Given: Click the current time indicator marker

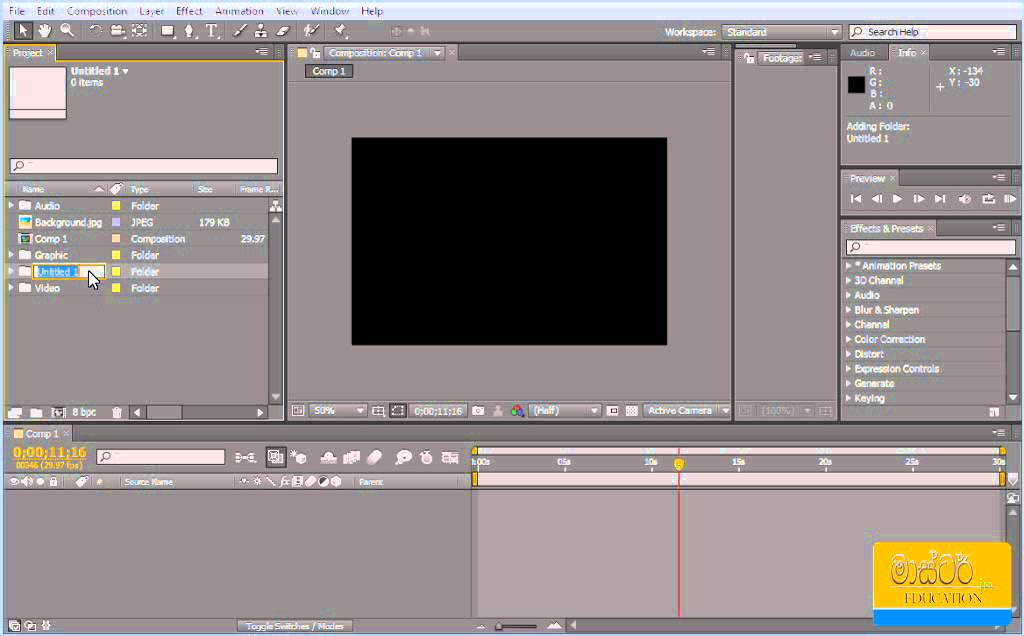Looking at the screenshot, I should pyautogui.click(x=679, y=464).
